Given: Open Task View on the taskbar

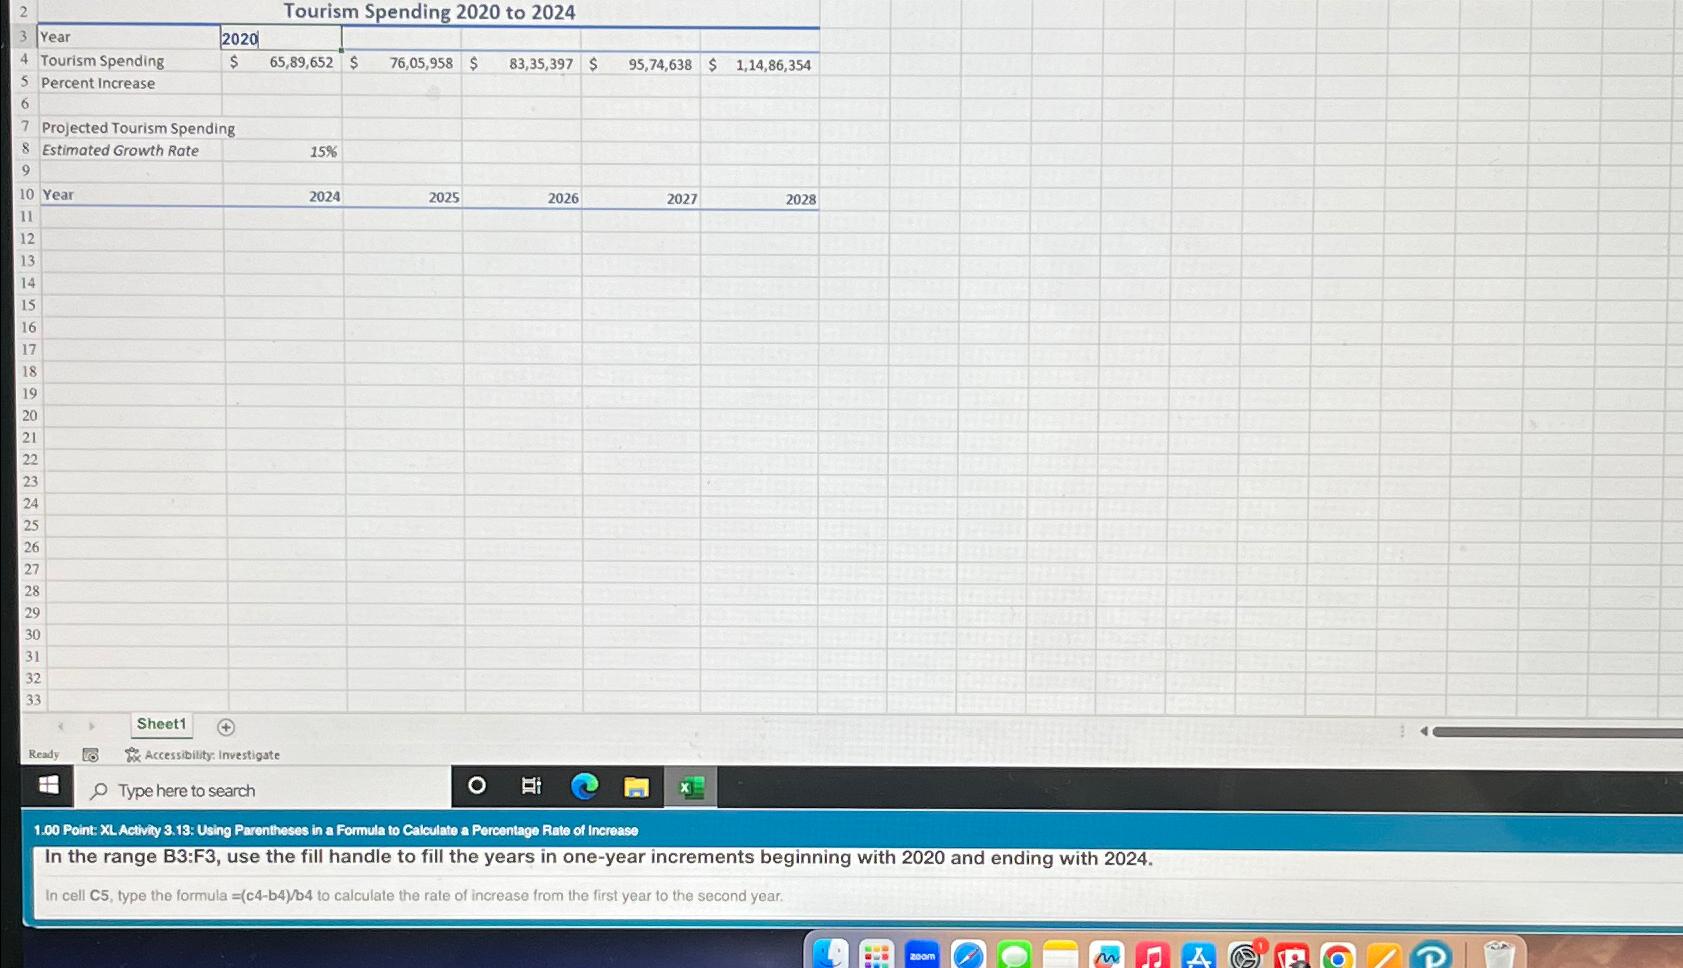Looking at the screenshot, I should [531, 786].
